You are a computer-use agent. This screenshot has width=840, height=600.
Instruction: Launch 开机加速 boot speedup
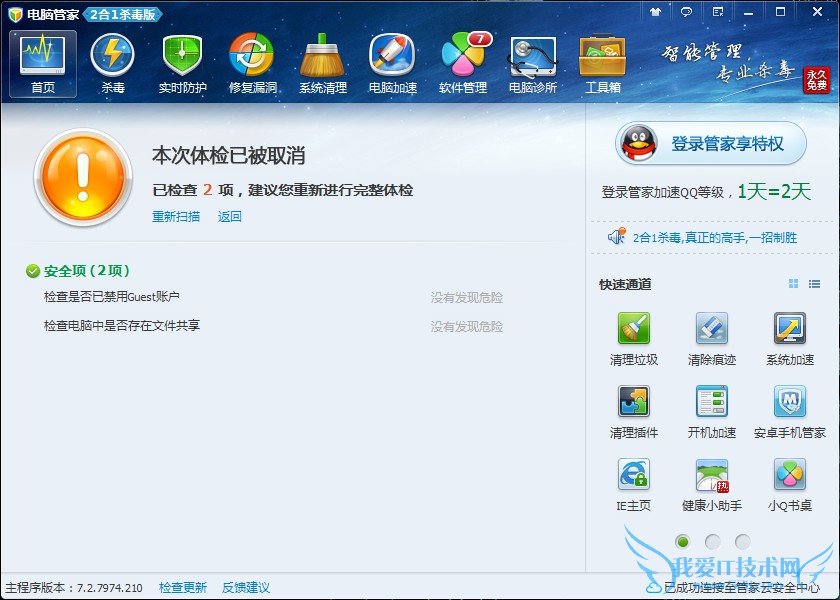pyautogui.click(x=711, y=412)
